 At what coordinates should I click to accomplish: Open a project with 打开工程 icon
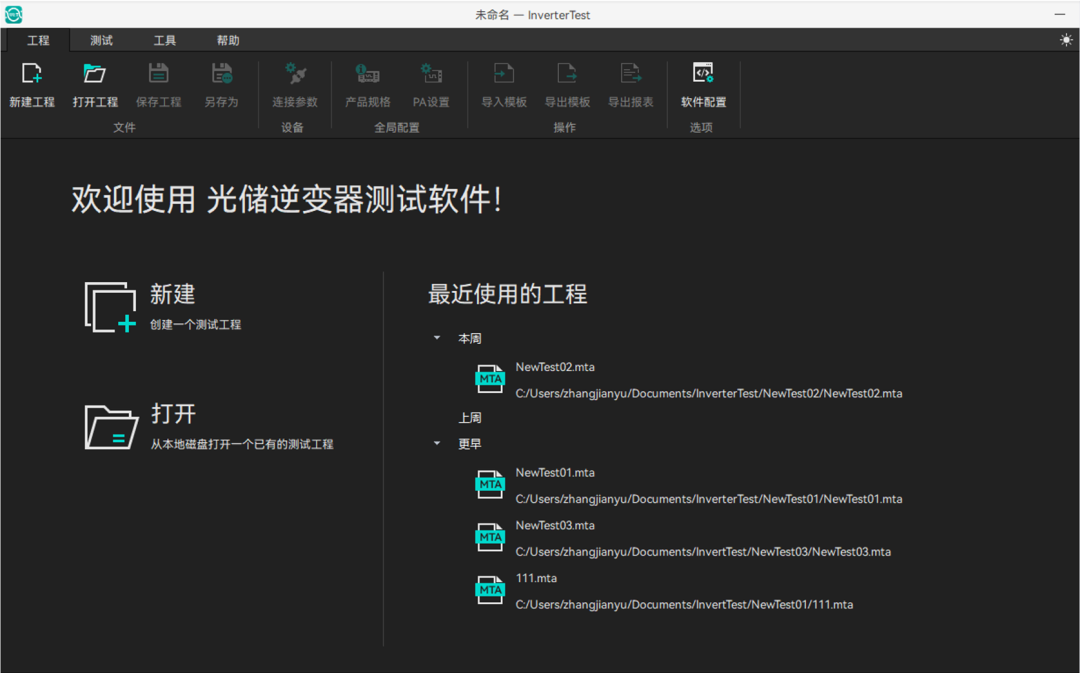pyautogui.click(x=95, y=74)
